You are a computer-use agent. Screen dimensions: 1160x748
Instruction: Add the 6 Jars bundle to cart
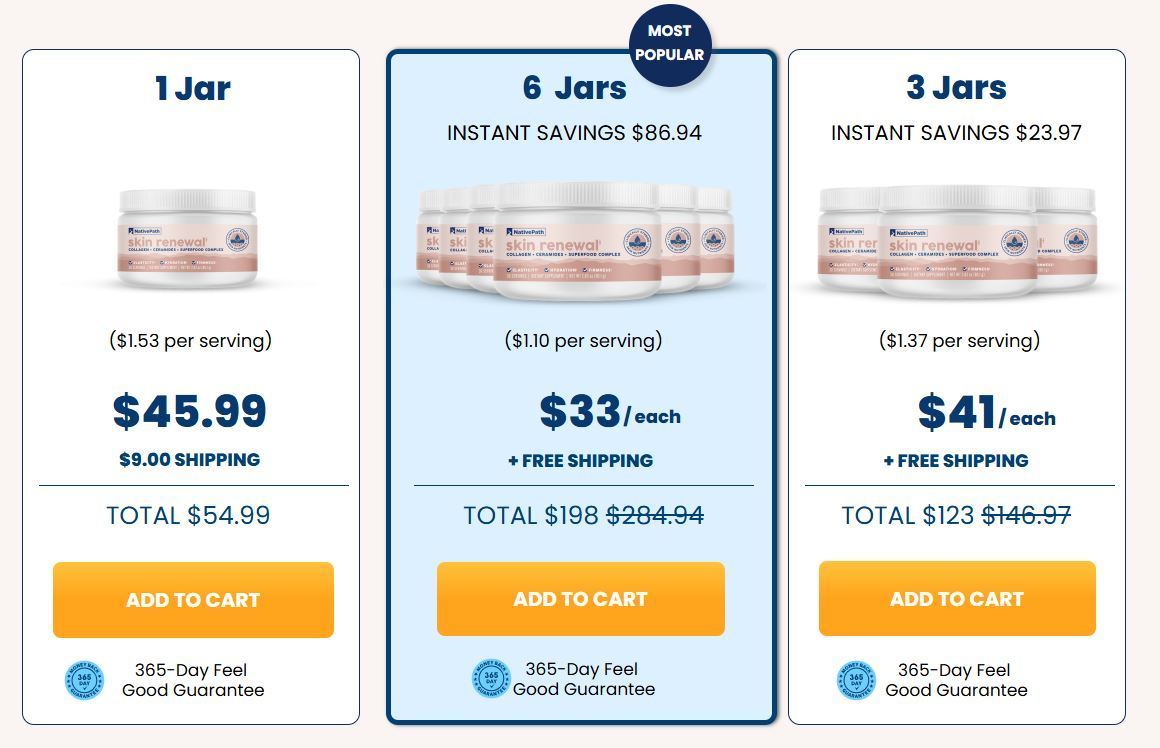tap(580, 599)
